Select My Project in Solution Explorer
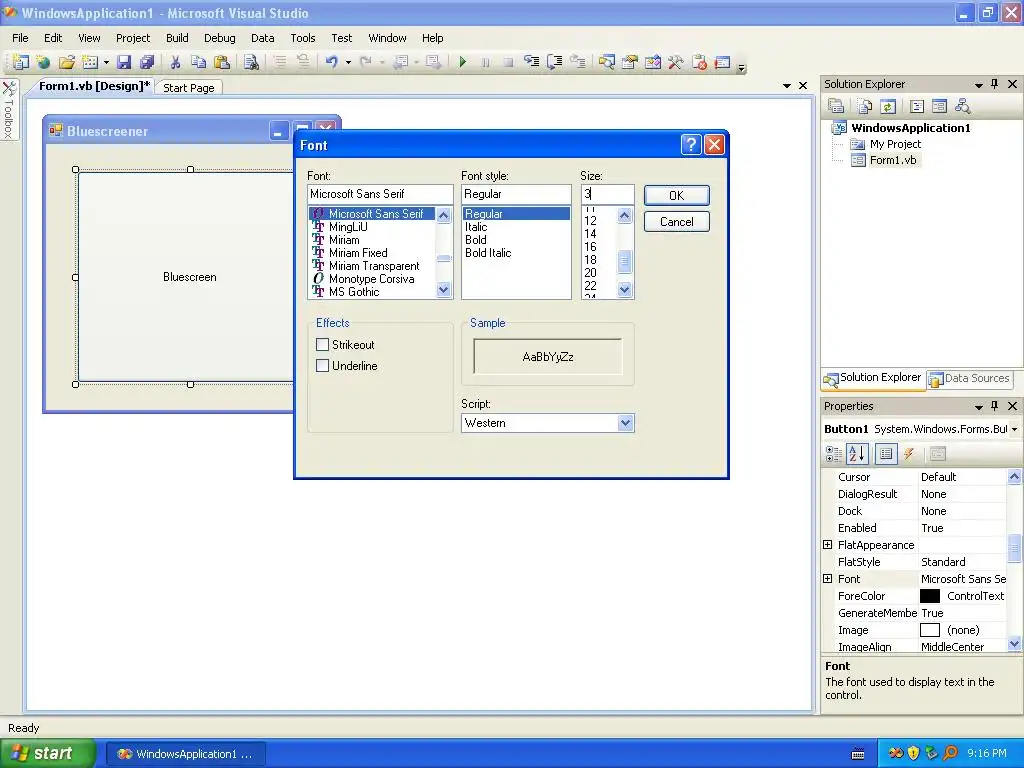1024x768 pixels. coord(895,144)
